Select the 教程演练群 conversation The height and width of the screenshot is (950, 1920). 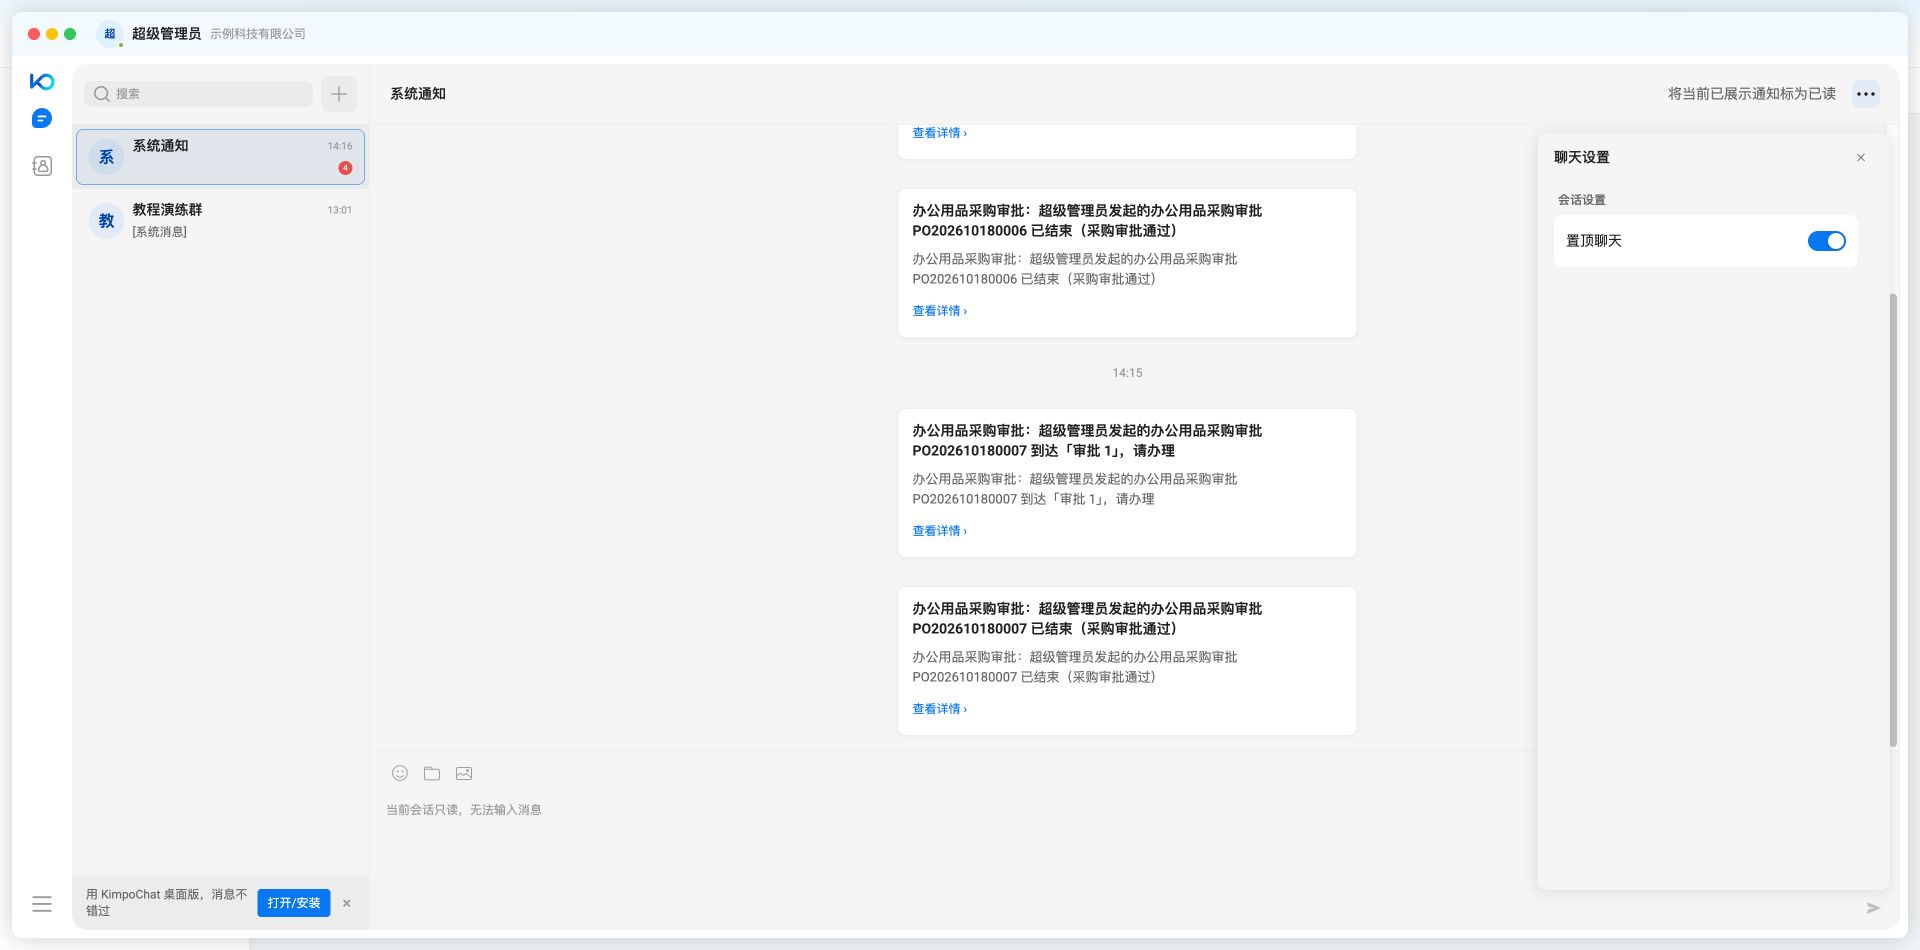coord(220,221)
